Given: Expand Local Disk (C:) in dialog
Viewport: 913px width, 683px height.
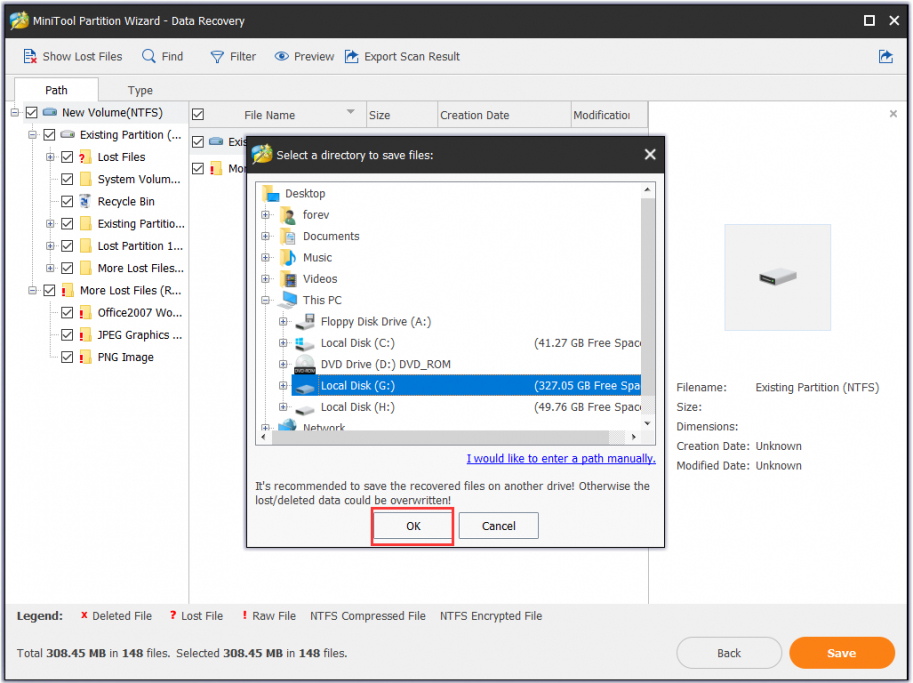Looking at the screenshot, I should [283, 343].
